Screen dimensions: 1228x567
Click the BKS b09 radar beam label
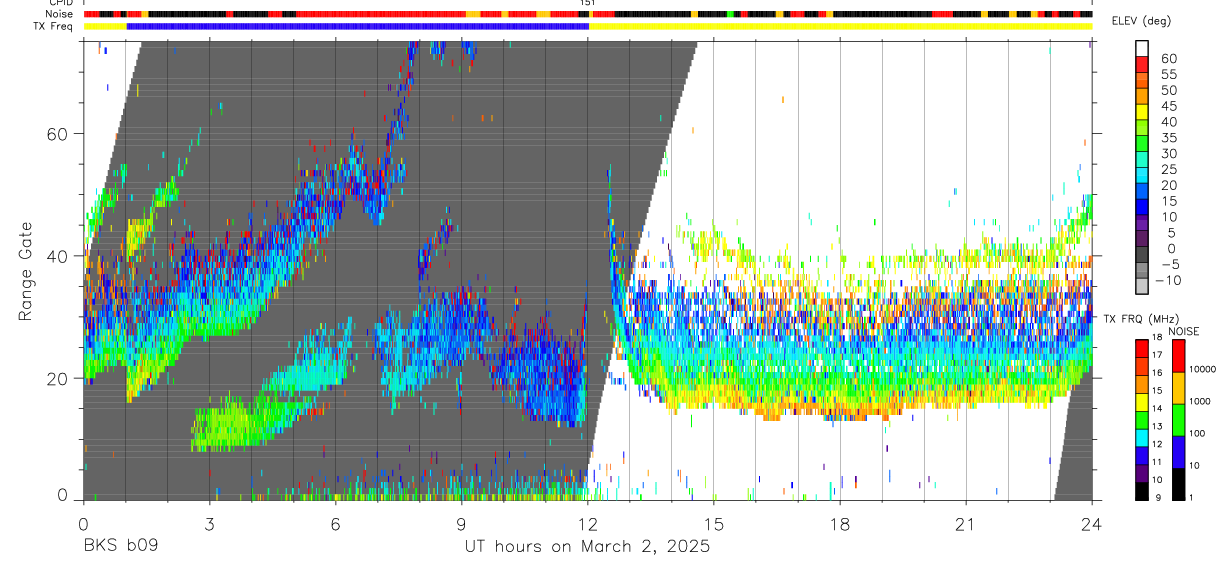pyautogui.click(x=120, y=546)
